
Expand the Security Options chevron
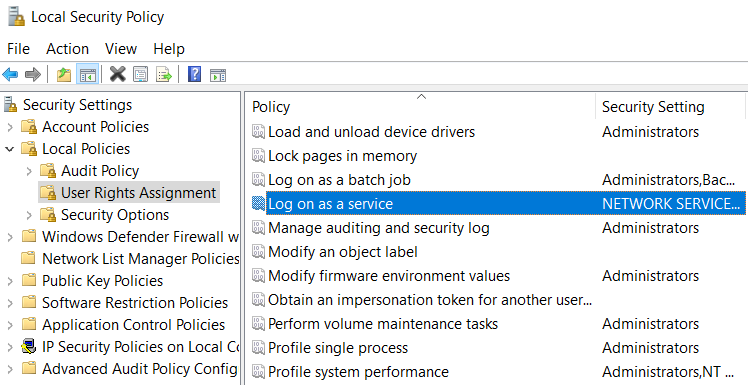[29, 215]
